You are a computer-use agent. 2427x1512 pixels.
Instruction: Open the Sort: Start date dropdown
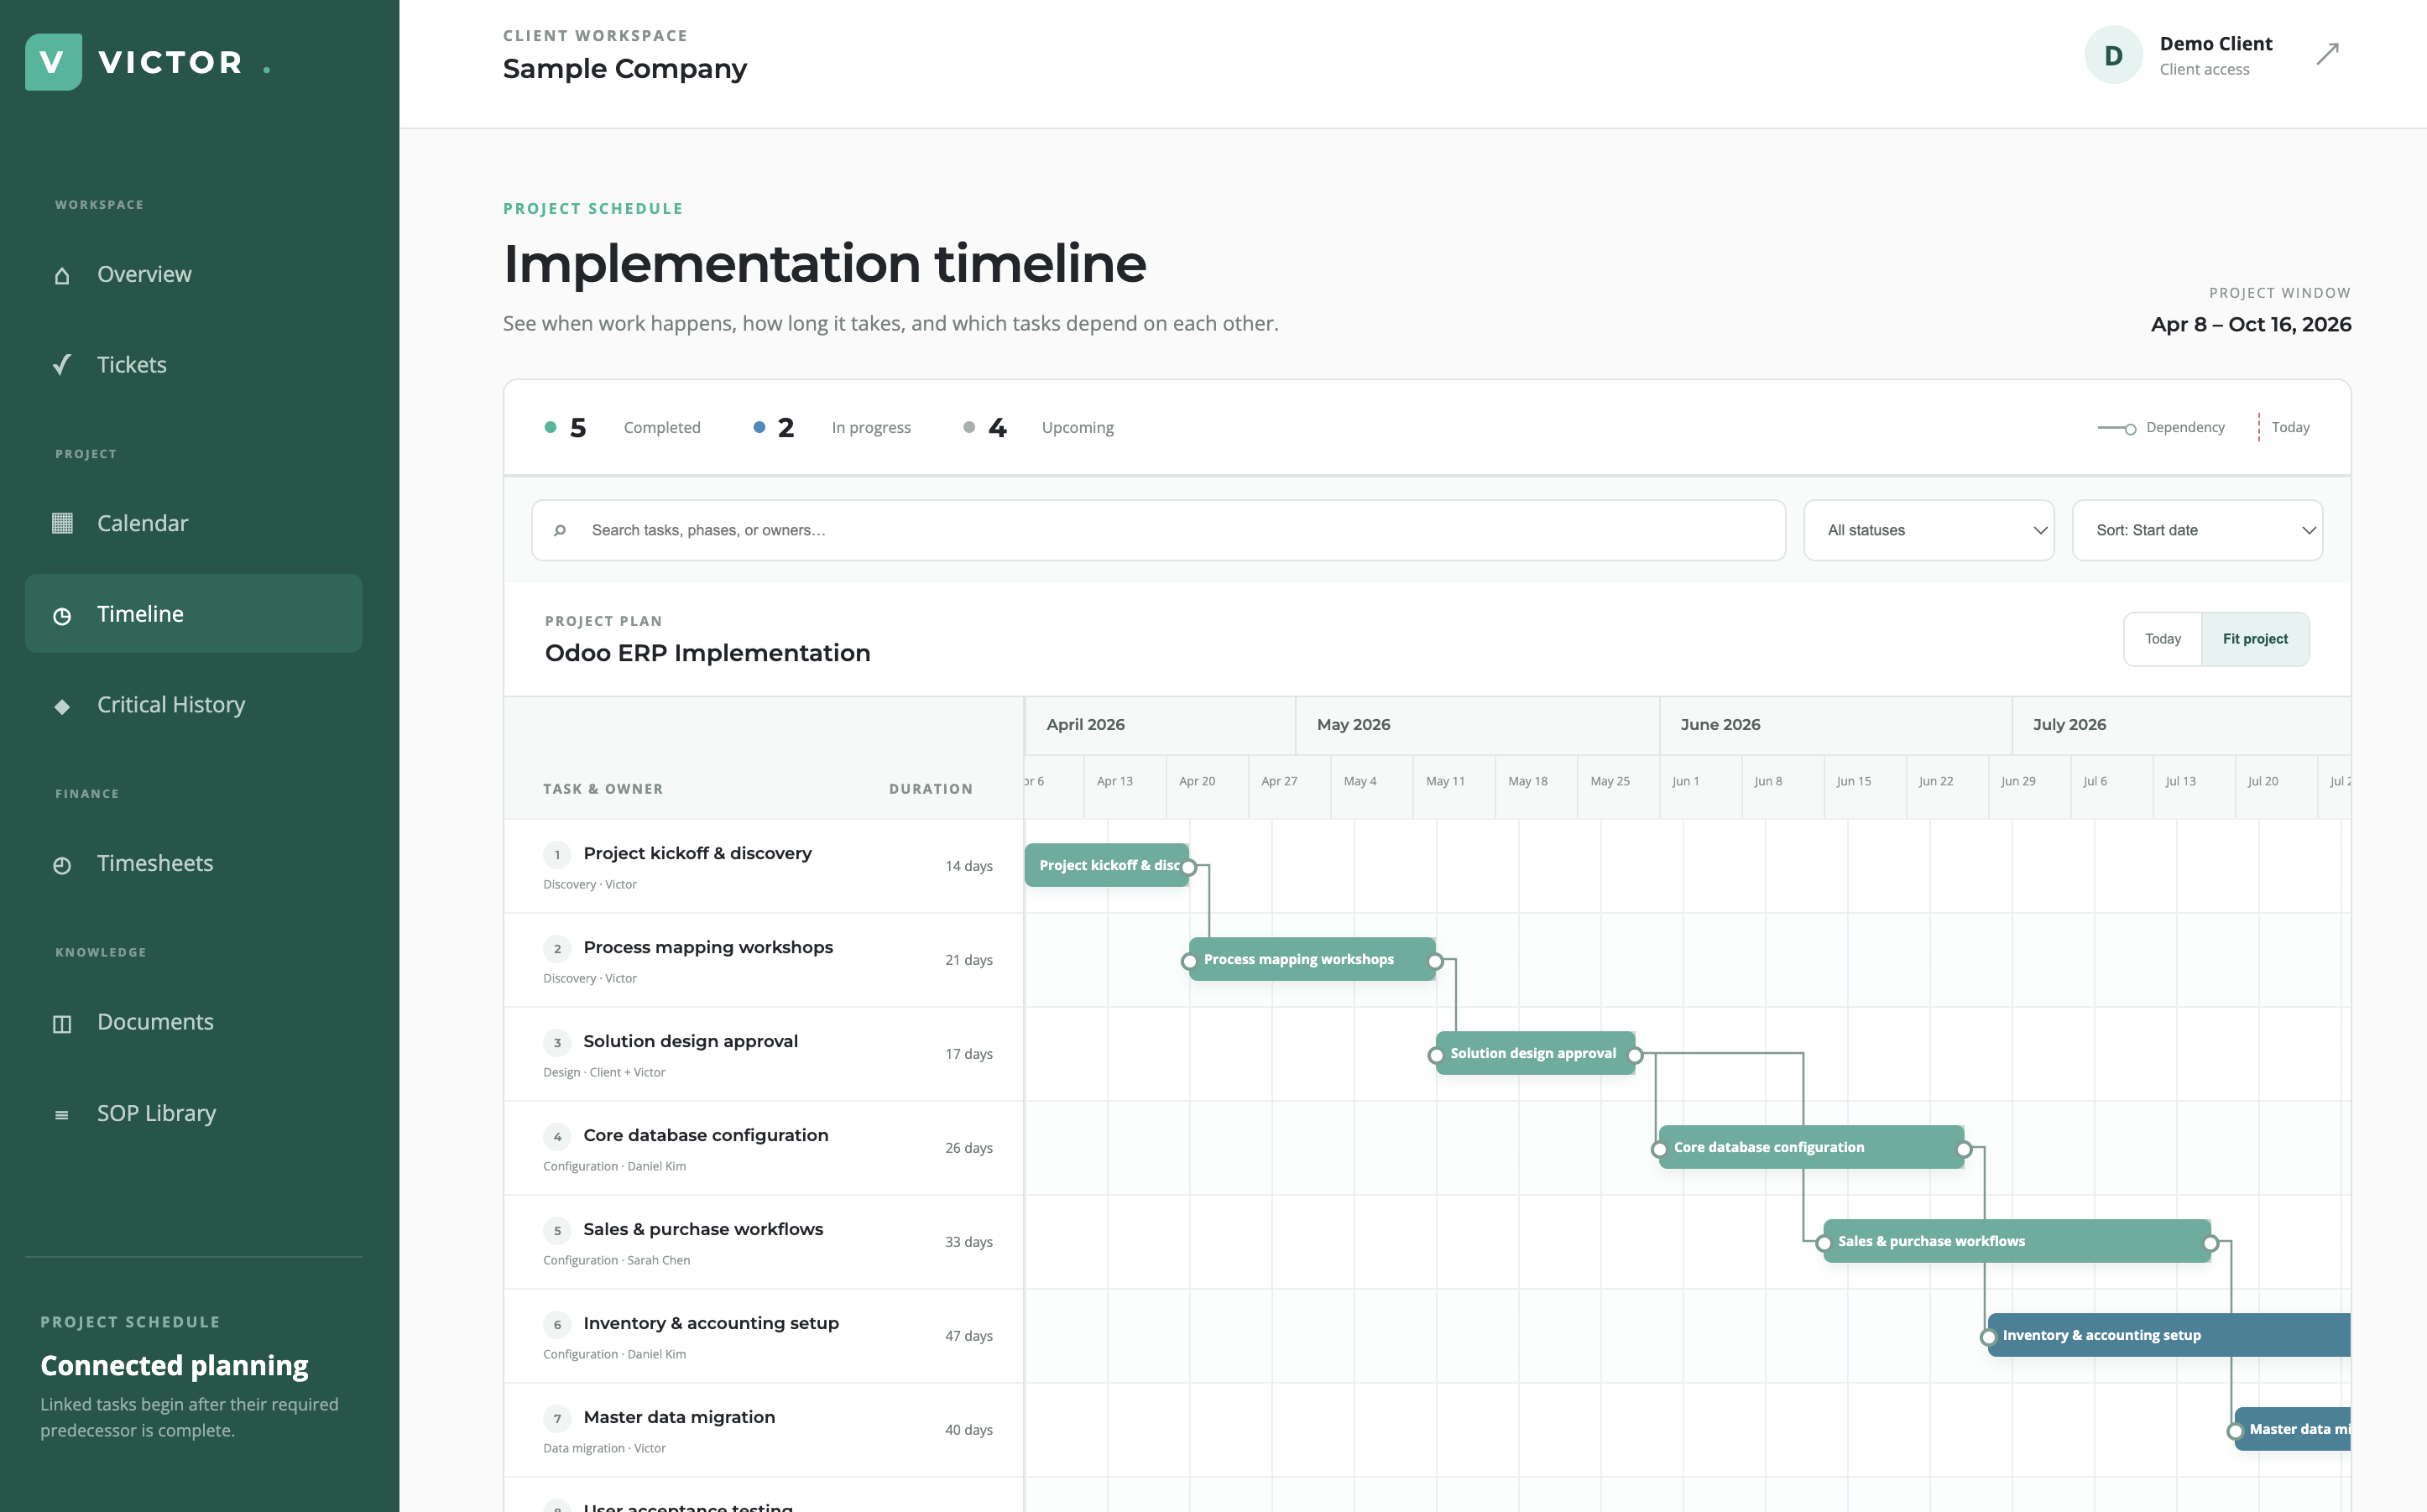[2197, 530]
